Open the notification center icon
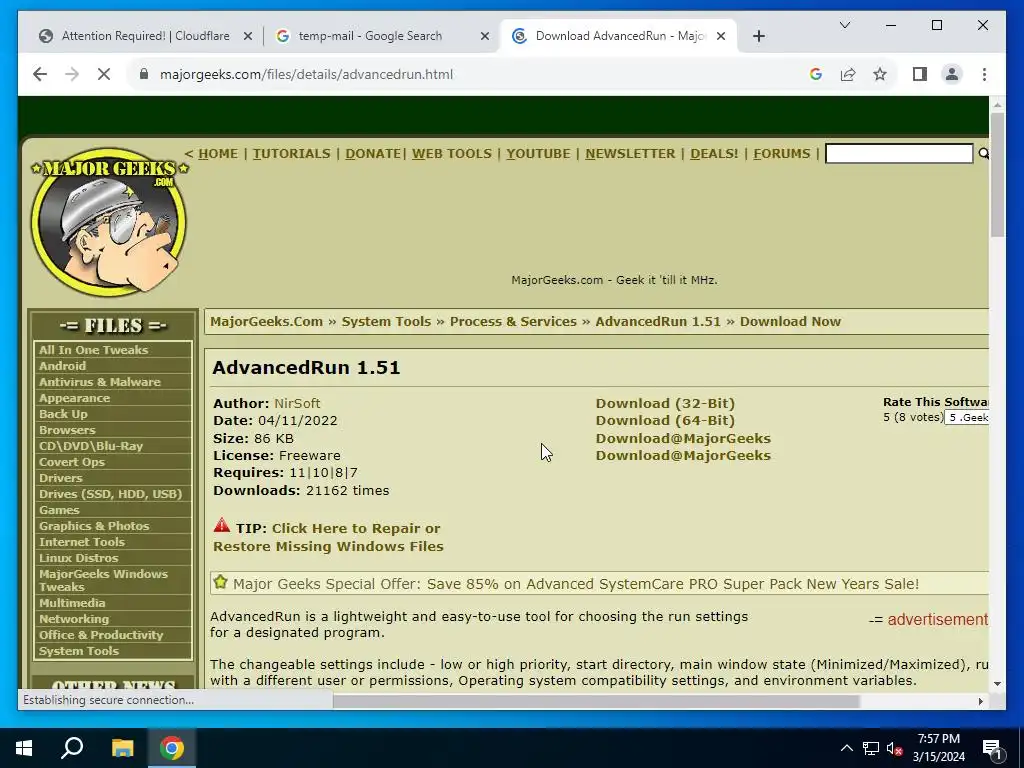 pos(992,748)
